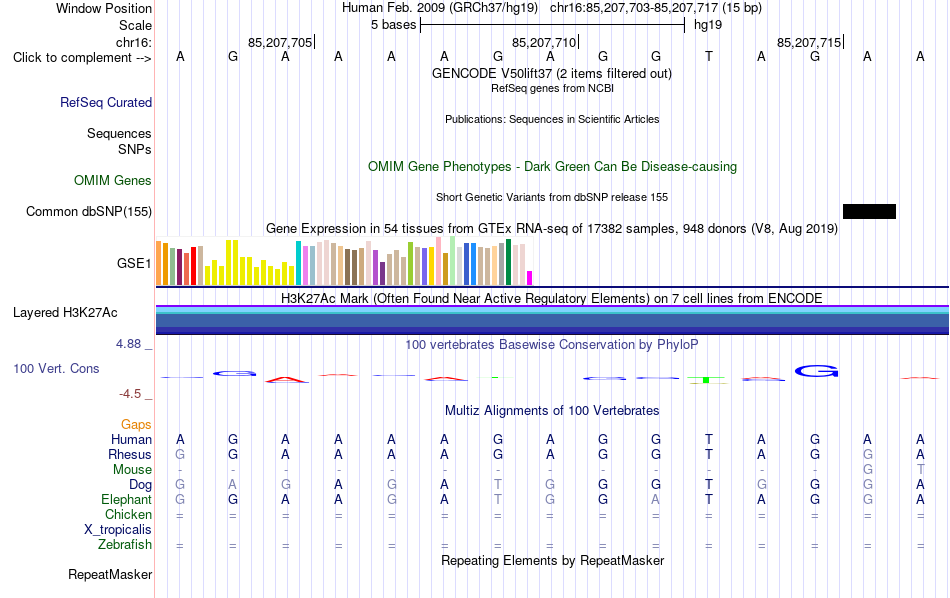950x598 pixels.
Task: Click the magenta bar in GTEx chart
Action: 530,278
